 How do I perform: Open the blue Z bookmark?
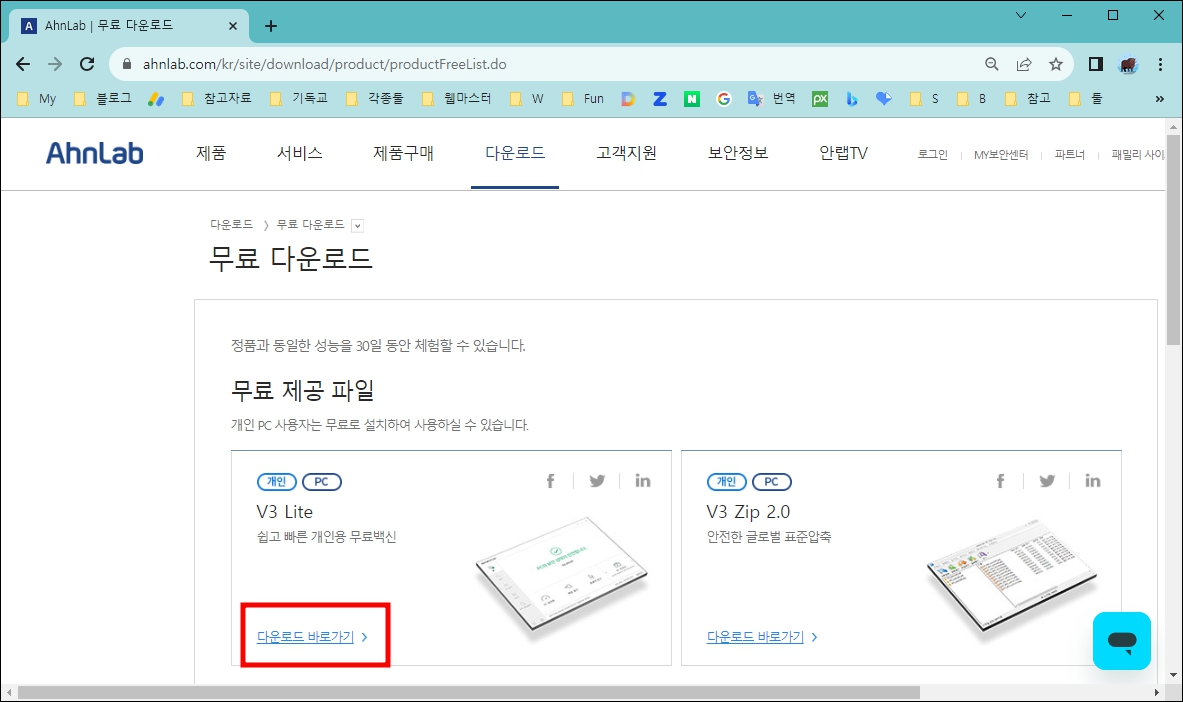coord(660,99)
